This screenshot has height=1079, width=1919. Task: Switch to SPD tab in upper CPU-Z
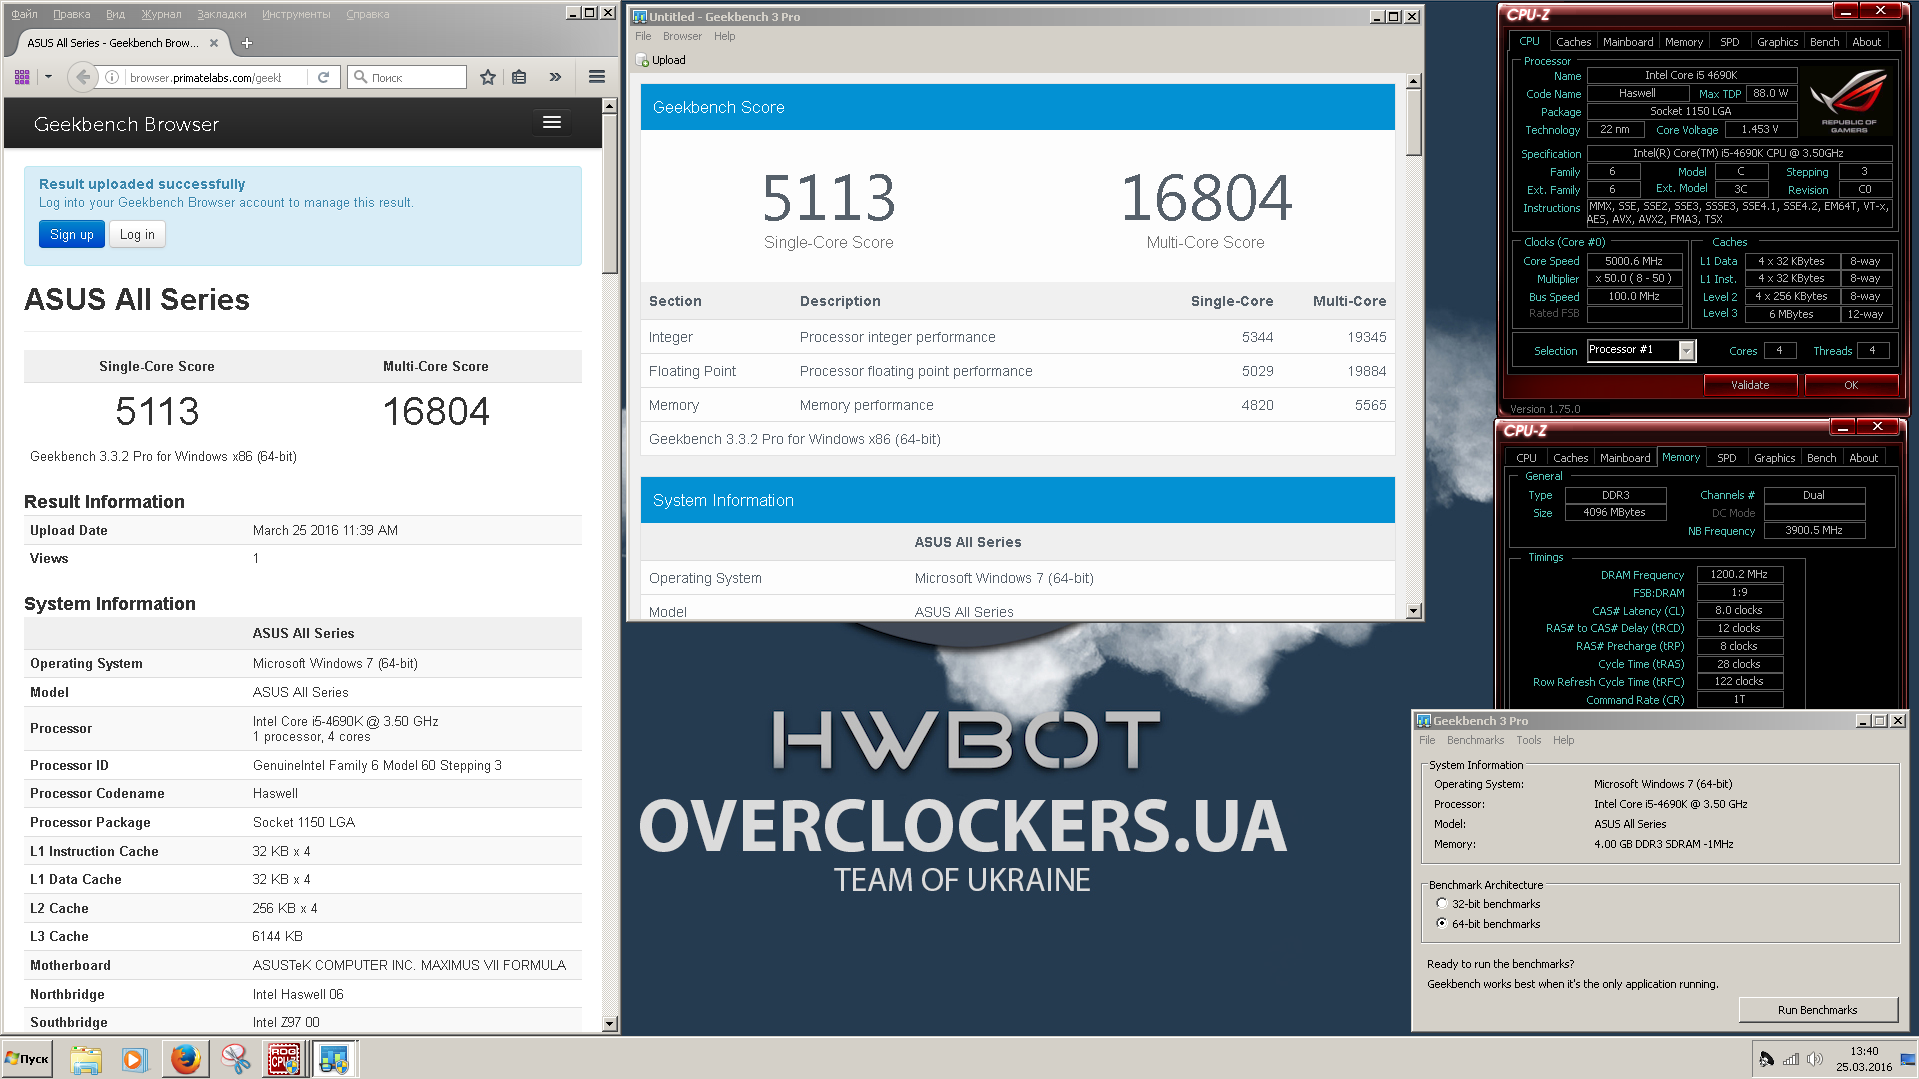tap(1729, 42)
